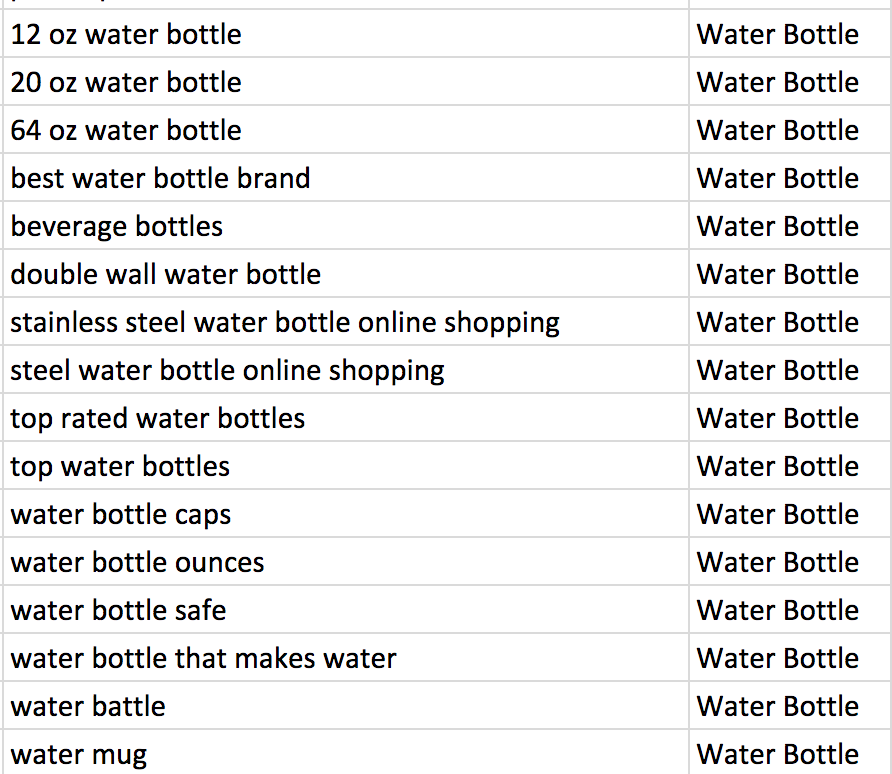Click the "double wall water bottle" cell
Image resolution: width=892 pixels, height=774 pixels.
pyautogui.click(x=166, y=275)
